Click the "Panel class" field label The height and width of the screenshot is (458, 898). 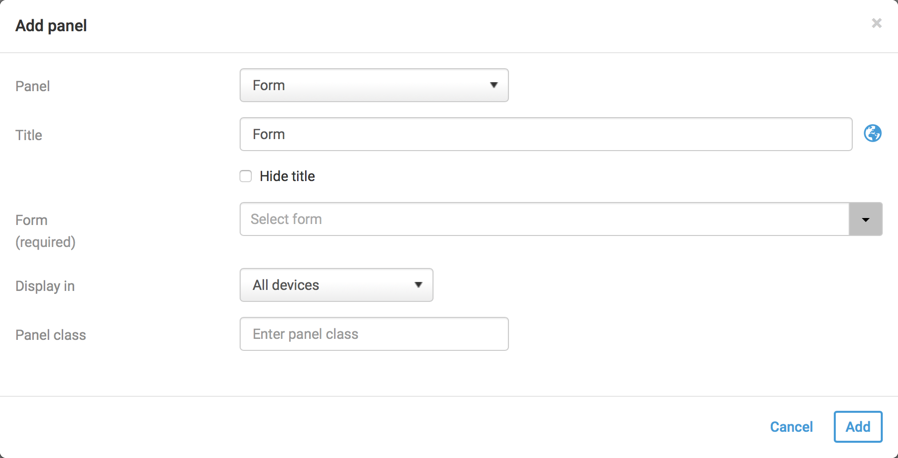pyautogui.click(x=51, y=335)
